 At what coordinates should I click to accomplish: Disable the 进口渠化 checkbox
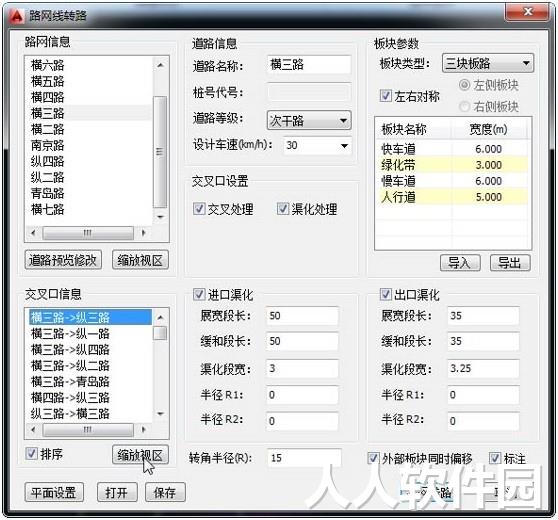coord(199,294)
